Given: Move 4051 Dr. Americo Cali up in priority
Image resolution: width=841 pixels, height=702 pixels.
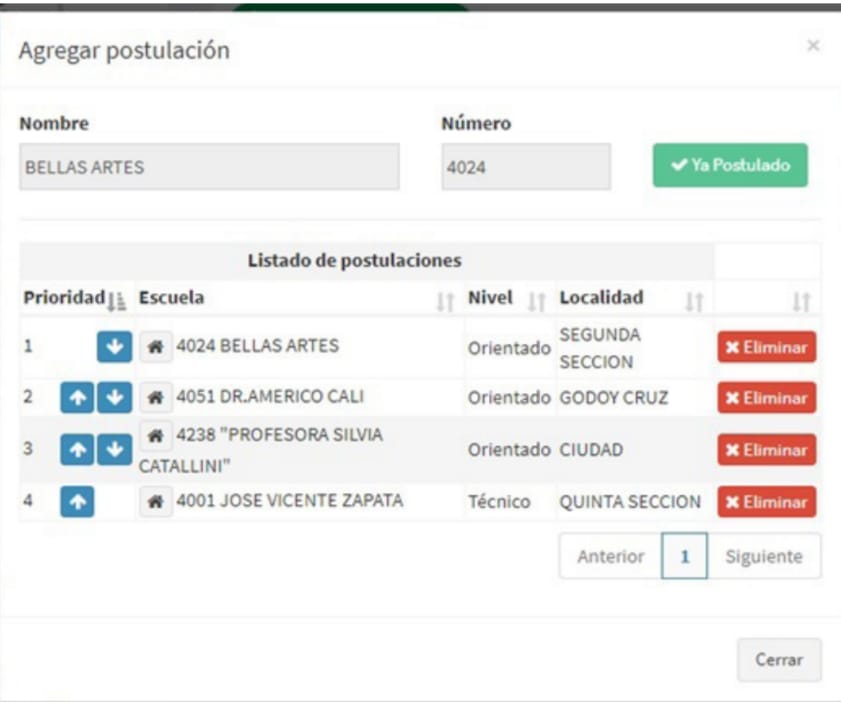Looking at the screenshot, I should pyautogui.click(x=77, y=398).
